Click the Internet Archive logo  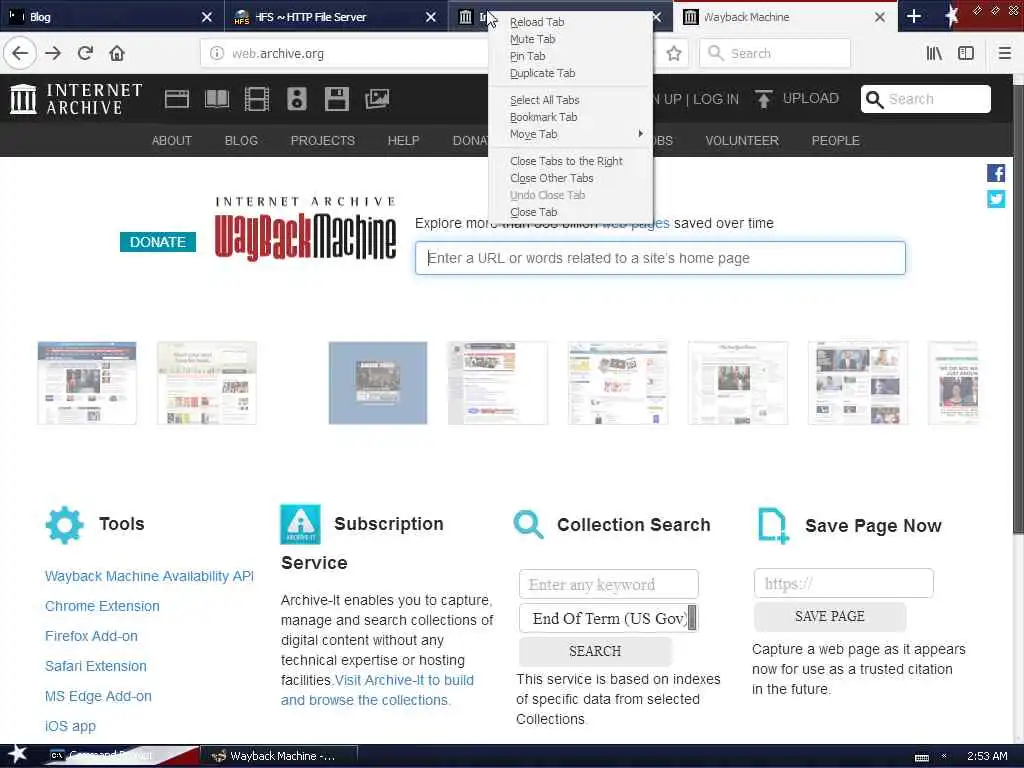point(76,99)
